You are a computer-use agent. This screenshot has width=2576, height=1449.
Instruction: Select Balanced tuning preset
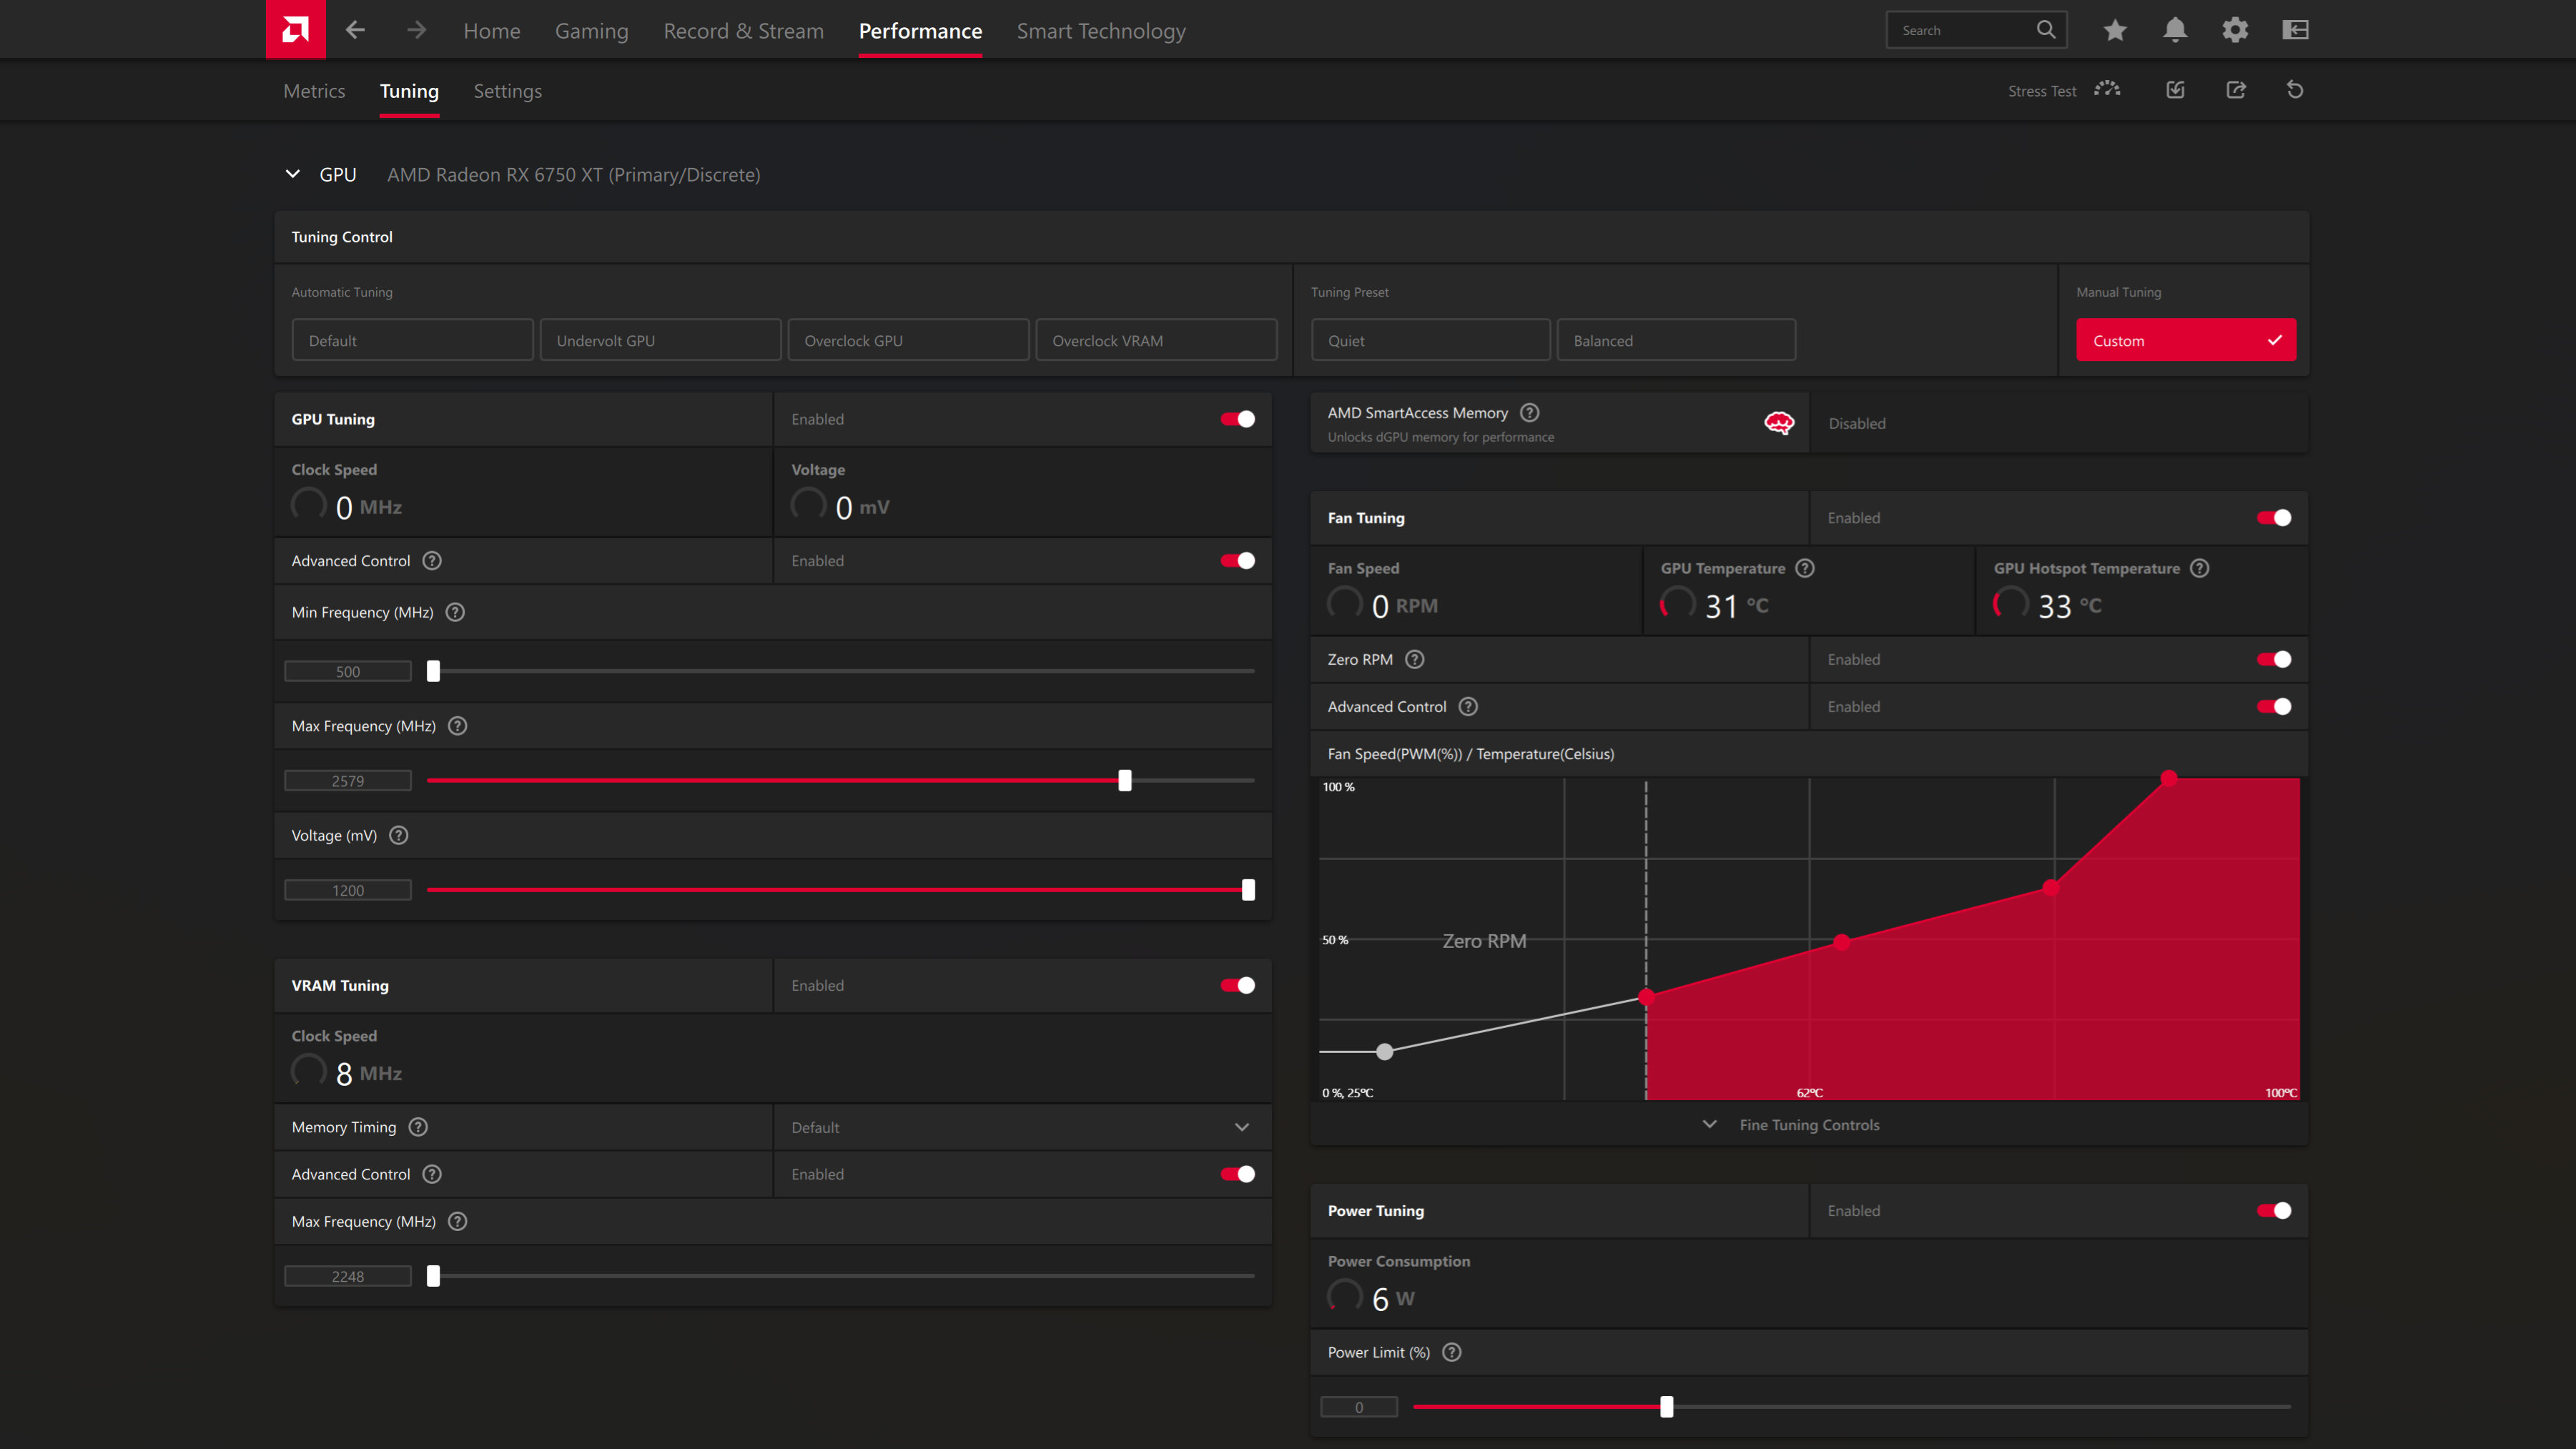pos(1676,340)
